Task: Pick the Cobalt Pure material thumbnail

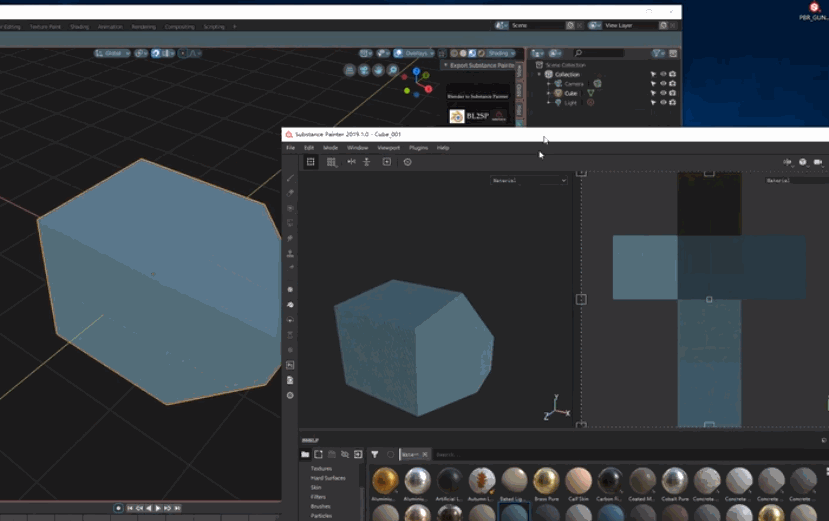Action: pos(675,481)
